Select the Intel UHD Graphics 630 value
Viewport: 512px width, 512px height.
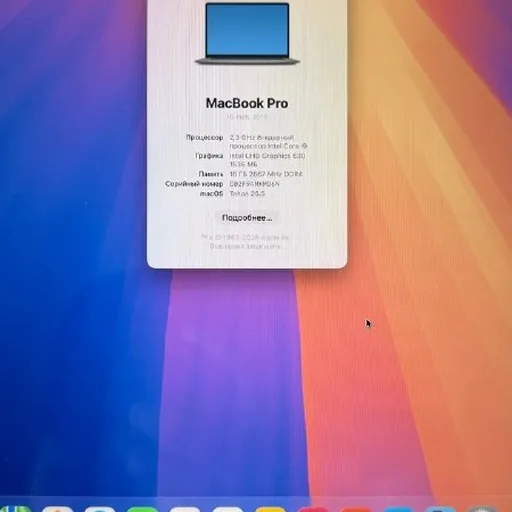[267, 160]
